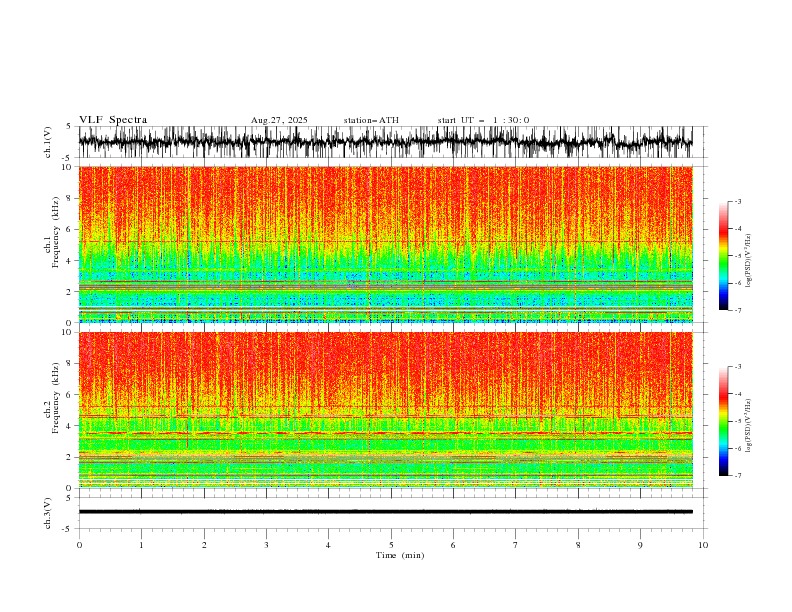
Task: Click the "1" tick on time axis
Action: (141, 545)
